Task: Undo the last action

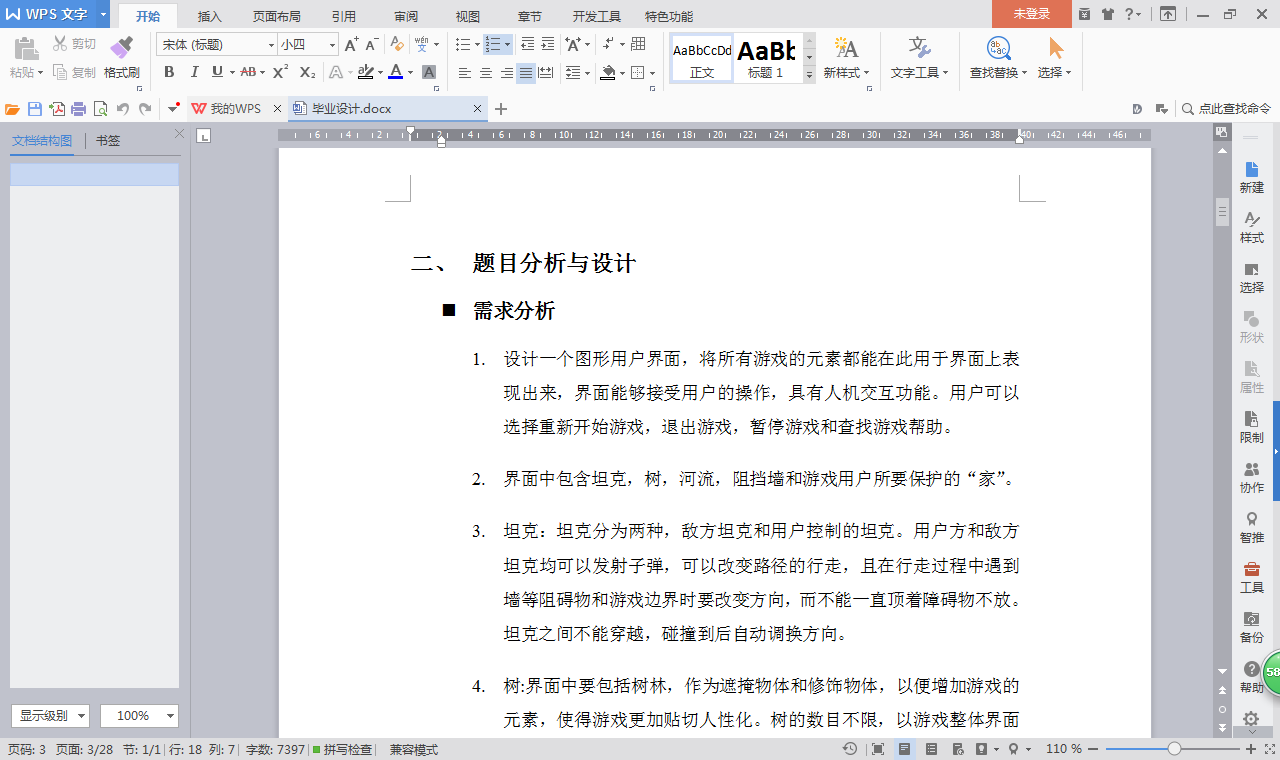Action: tap(123, 109)
